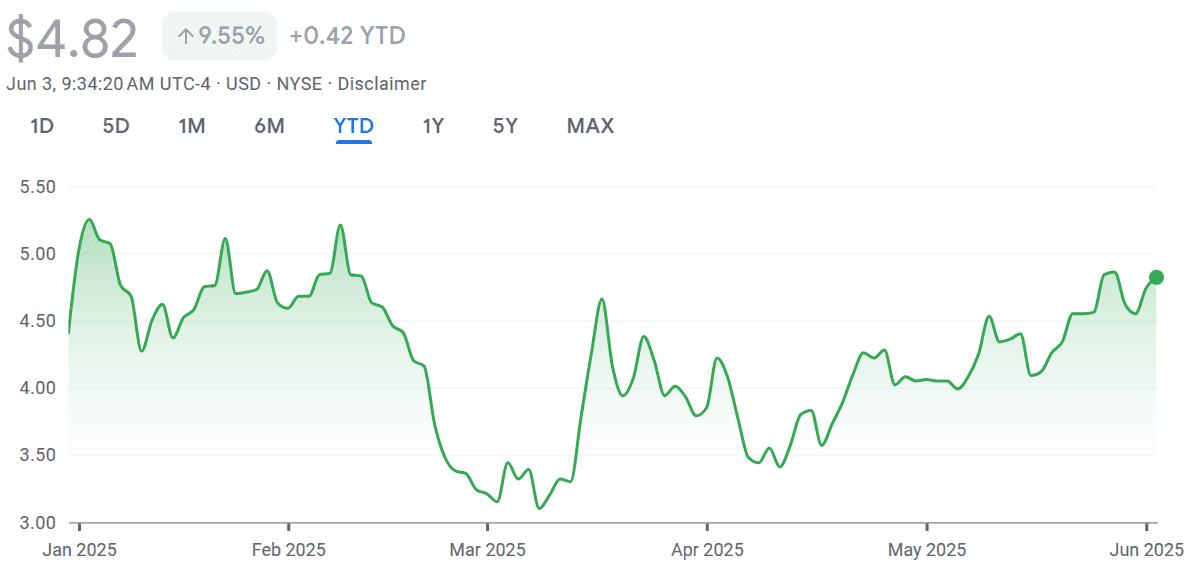Click the green current-price dot on chart
Viewport: 1189px width, 566px height.
[x=1156, y=277]
